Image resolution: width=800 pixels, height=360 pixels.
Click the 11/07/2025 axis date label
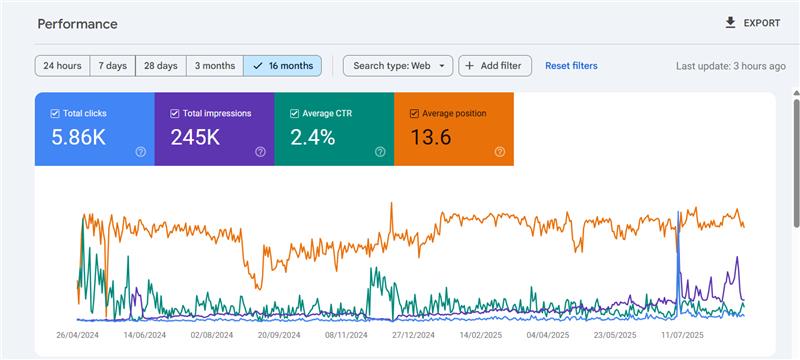point(682,336)
